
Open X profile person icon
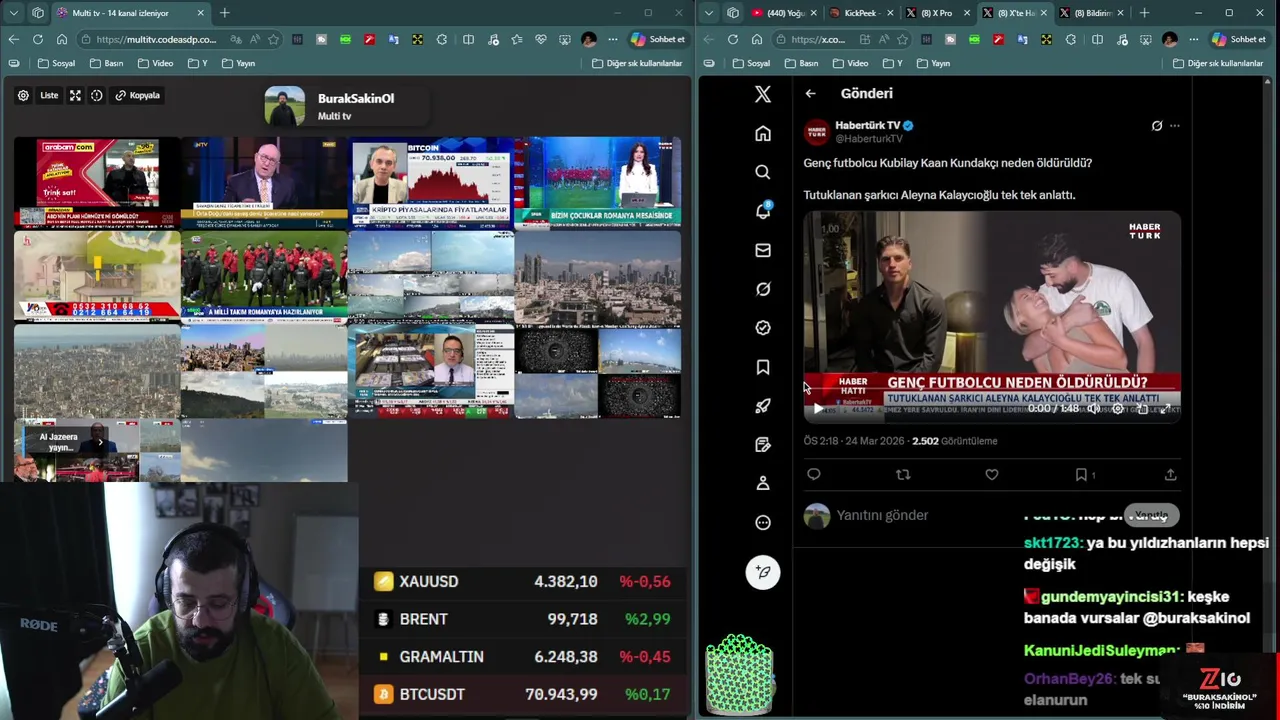tap(763, 483)
